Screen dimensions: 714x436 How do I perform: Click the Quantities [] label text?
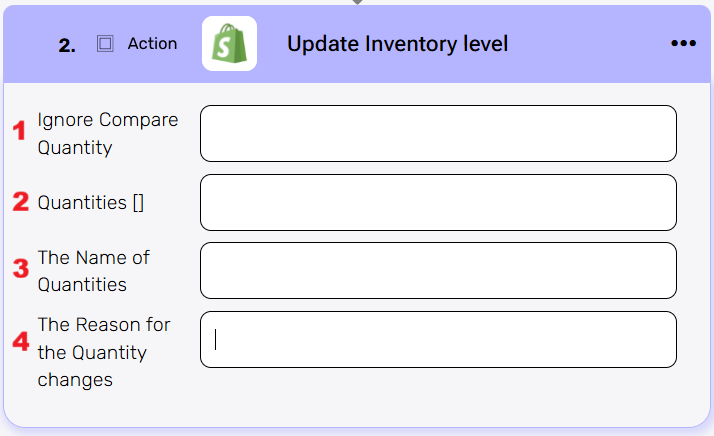pyautogui.click(x=91, y=202)
